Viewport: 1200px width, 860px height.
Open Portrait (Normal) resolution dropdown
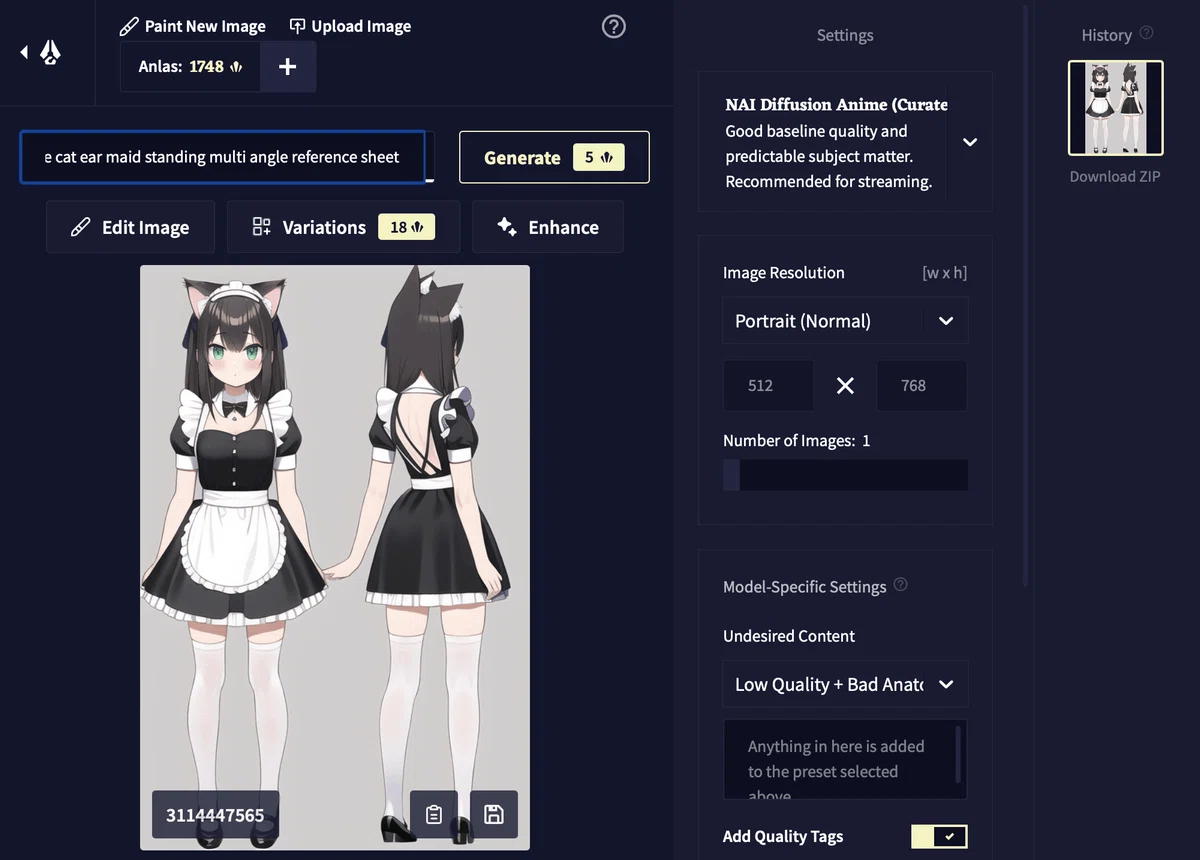pos(845,321)
